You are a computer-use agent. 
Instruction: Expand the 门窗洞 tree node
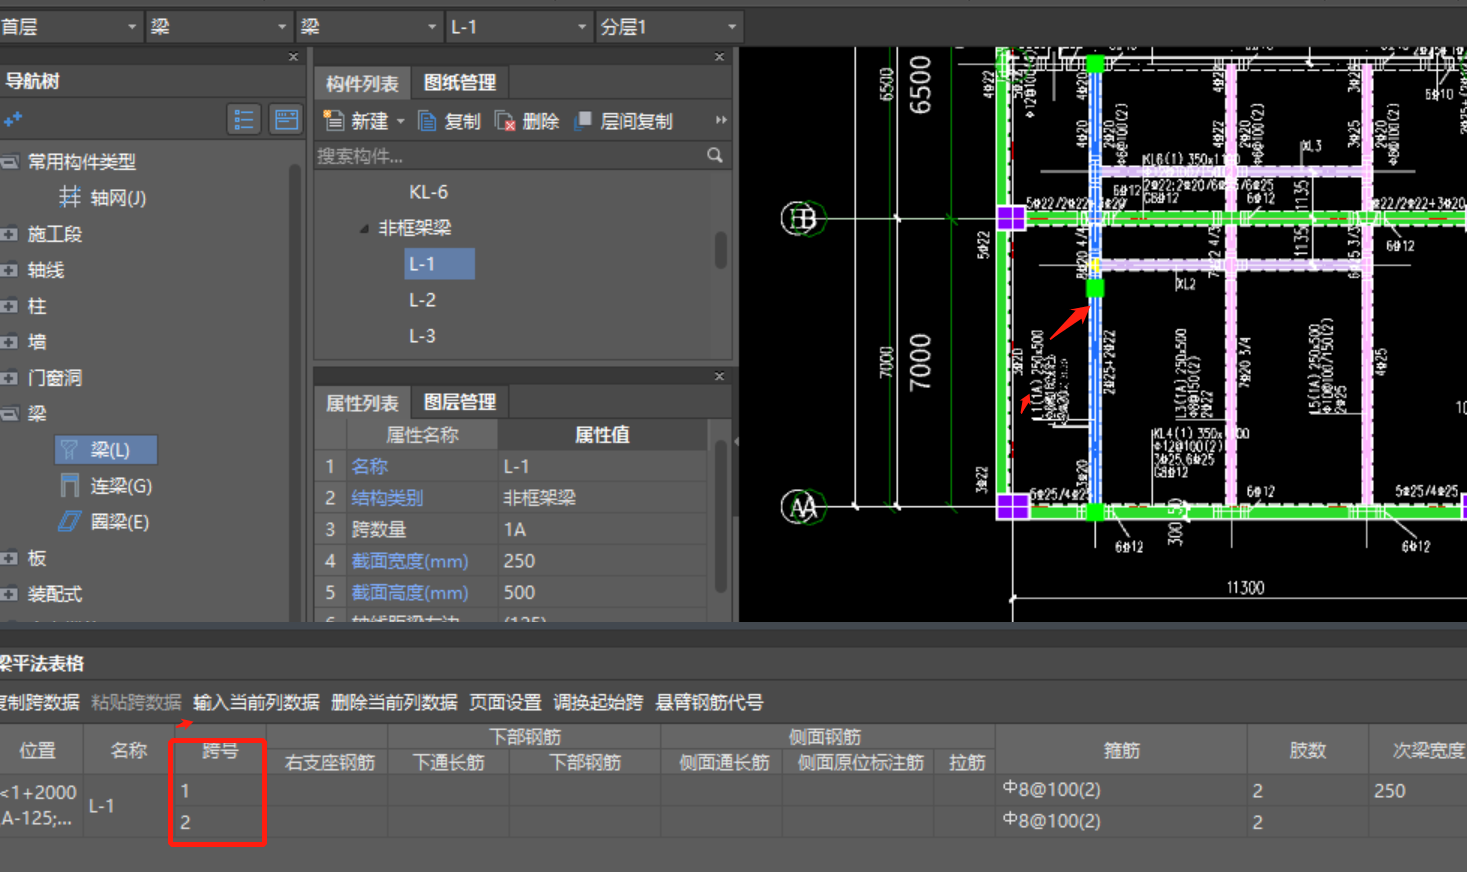coord(9,378)
